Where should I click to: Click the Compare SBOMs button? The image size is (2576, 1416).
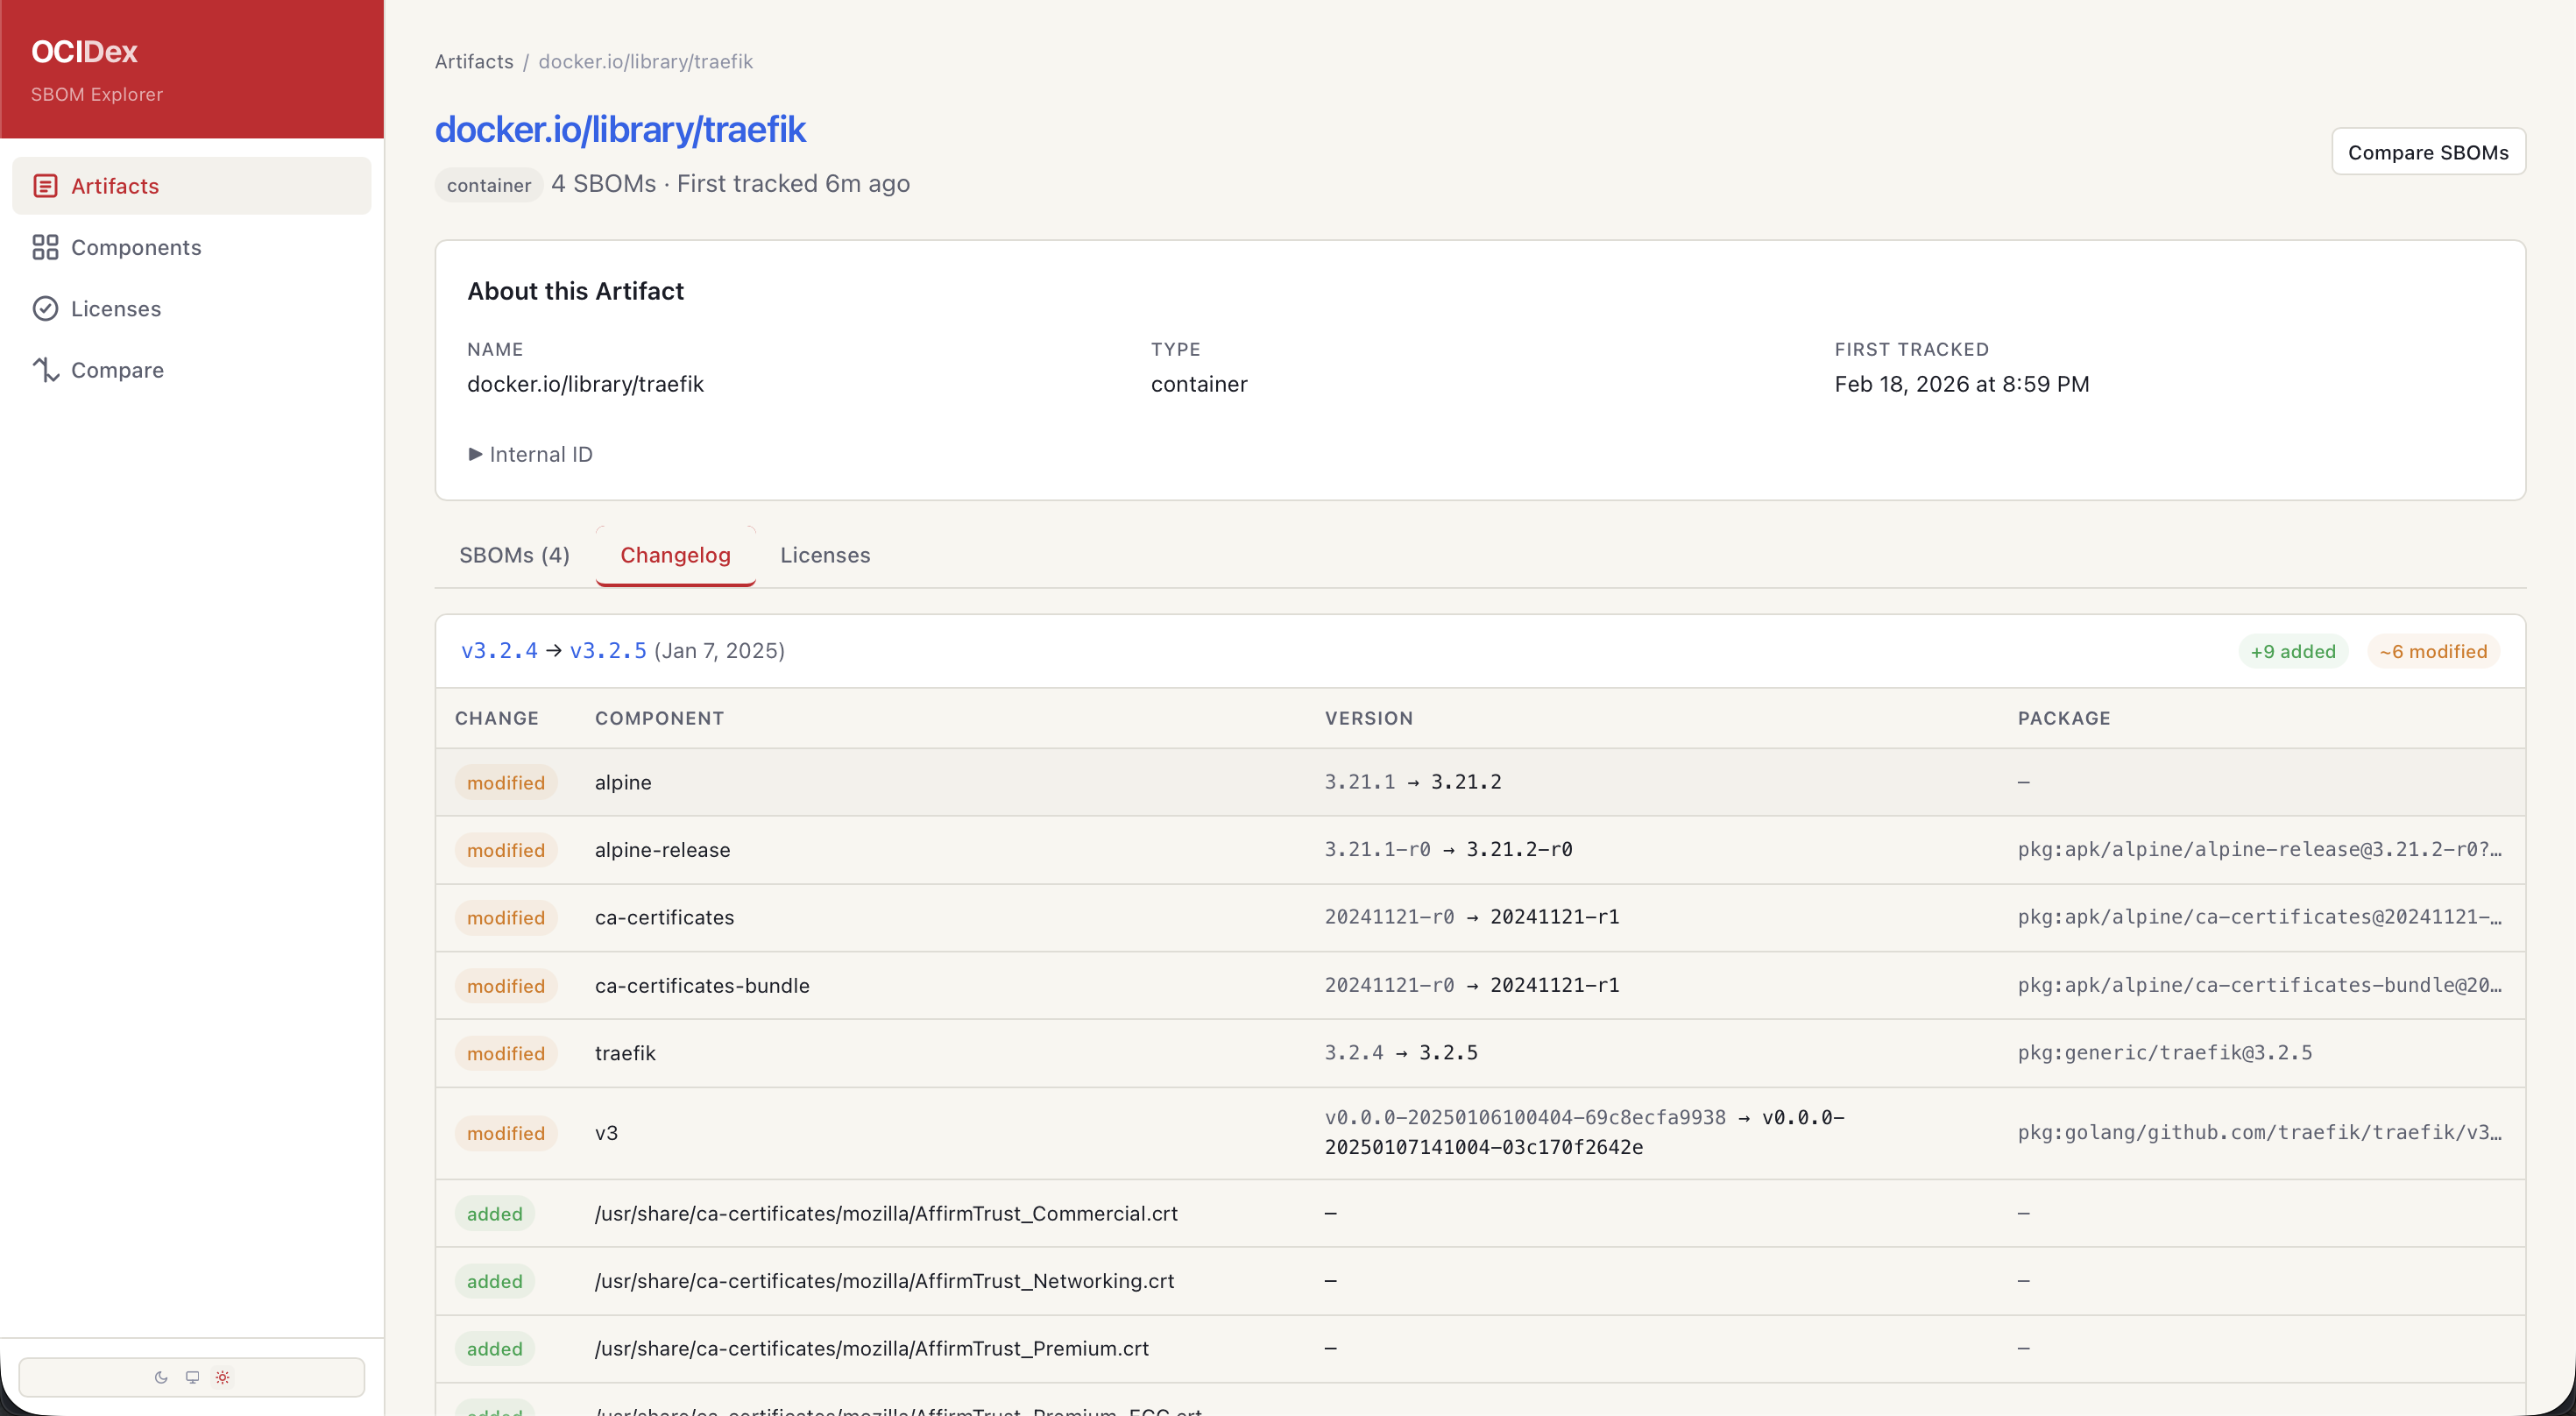coord(2427,152)
